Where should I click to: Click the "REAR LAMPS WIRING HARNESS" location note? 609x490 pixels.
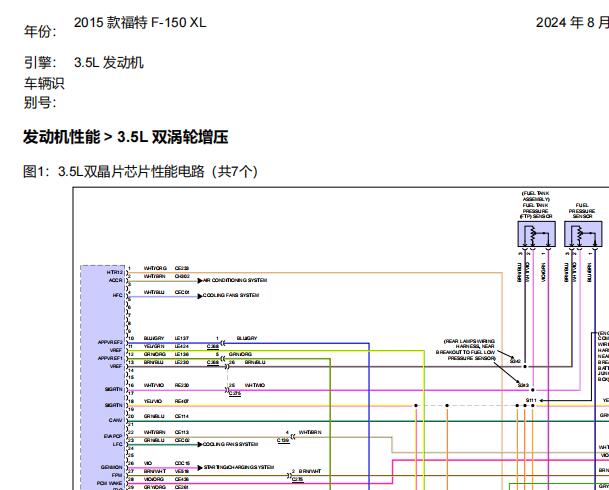[466, 349]
